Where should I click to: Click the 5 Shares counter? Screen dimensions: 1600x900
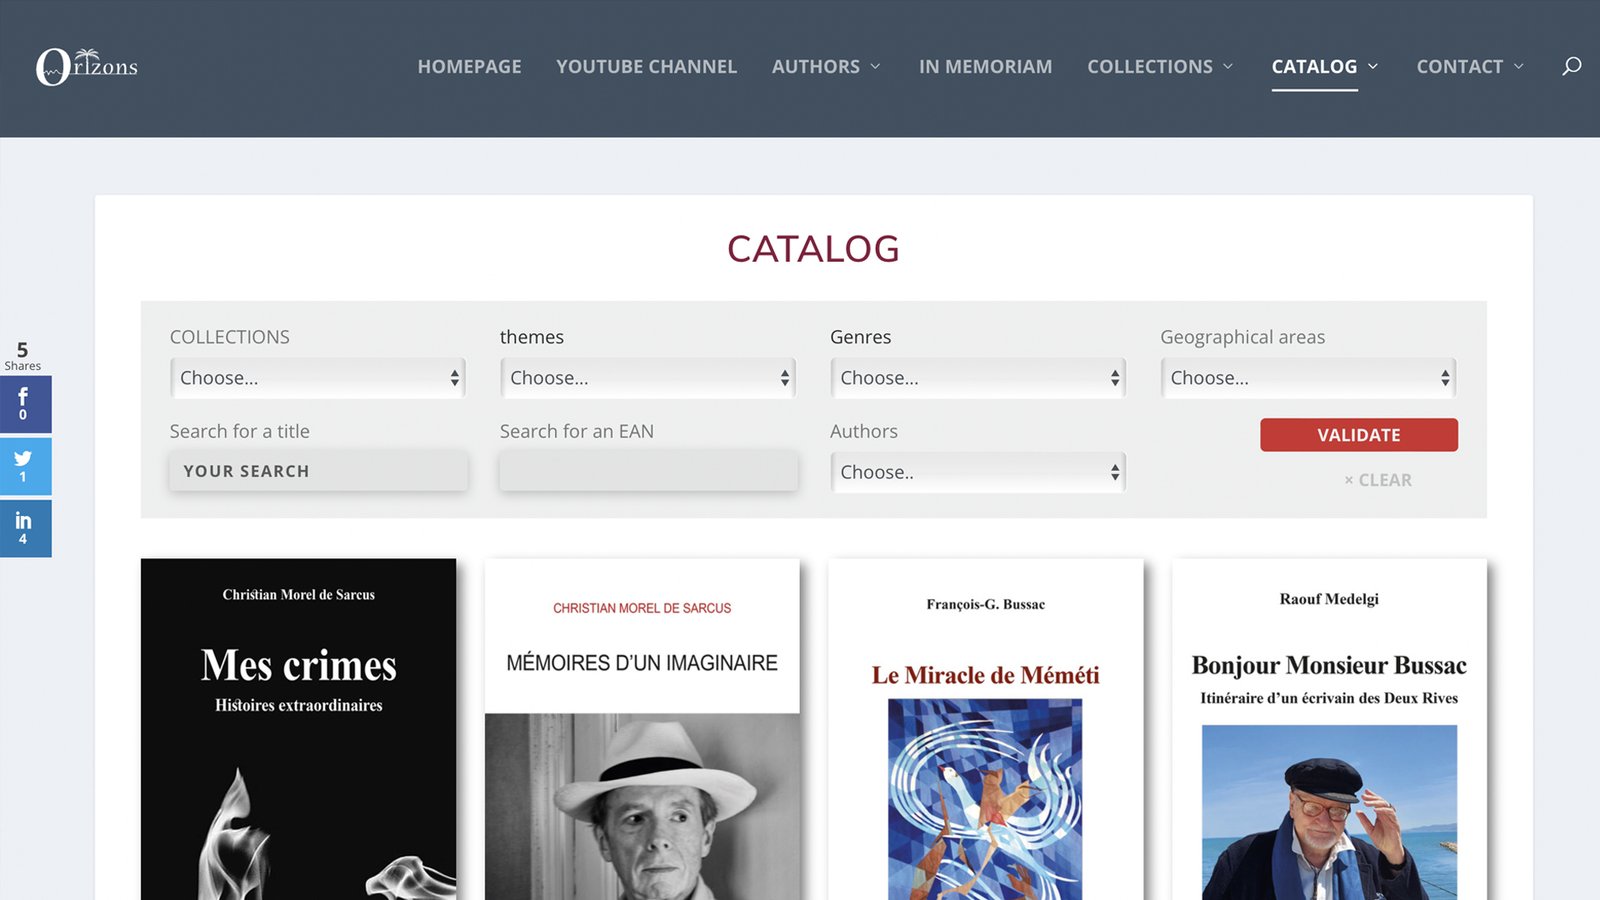click(x=23, y=356)
